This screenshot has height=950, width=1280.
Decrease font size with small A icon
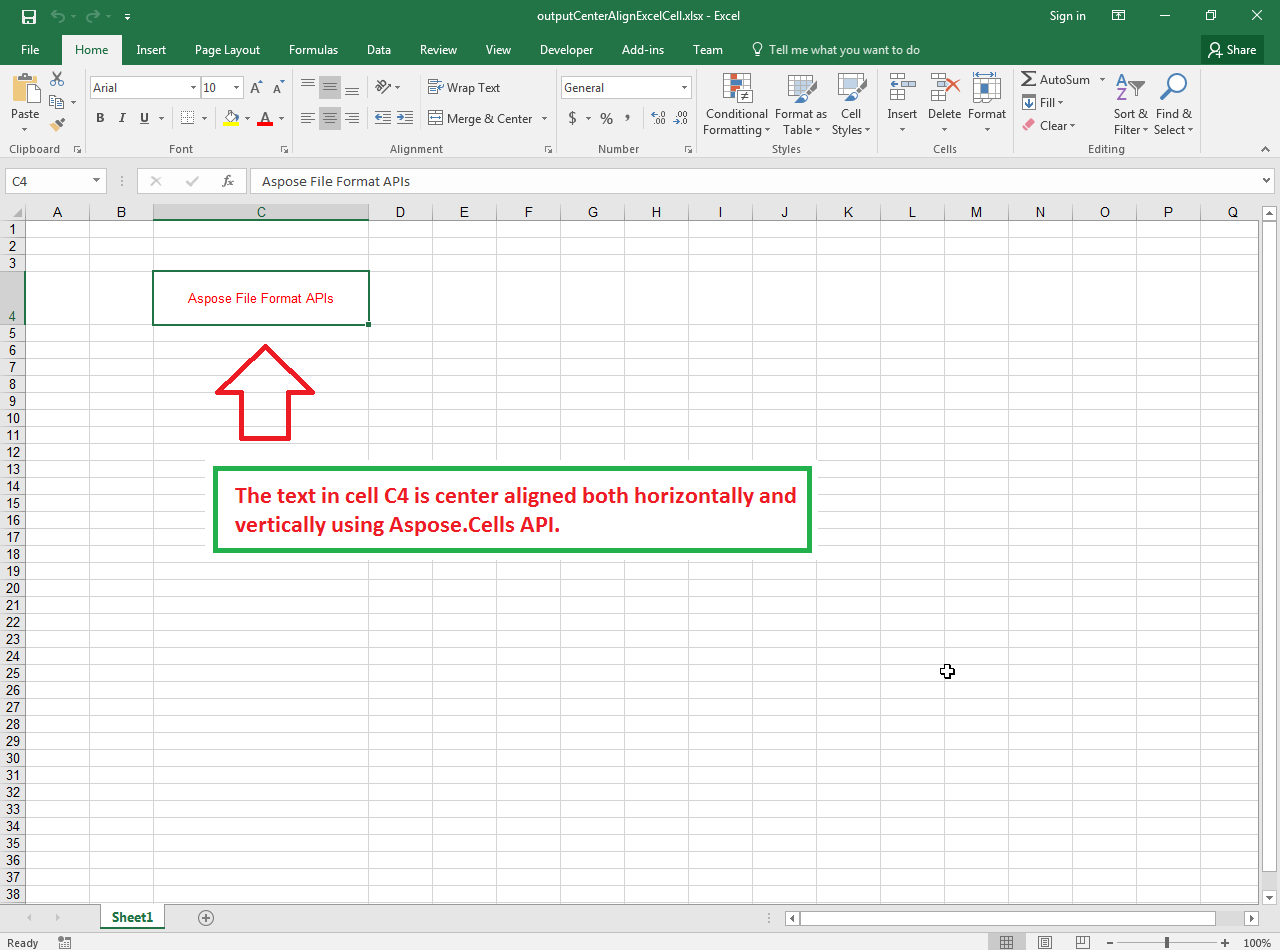(x=278, y=88)
